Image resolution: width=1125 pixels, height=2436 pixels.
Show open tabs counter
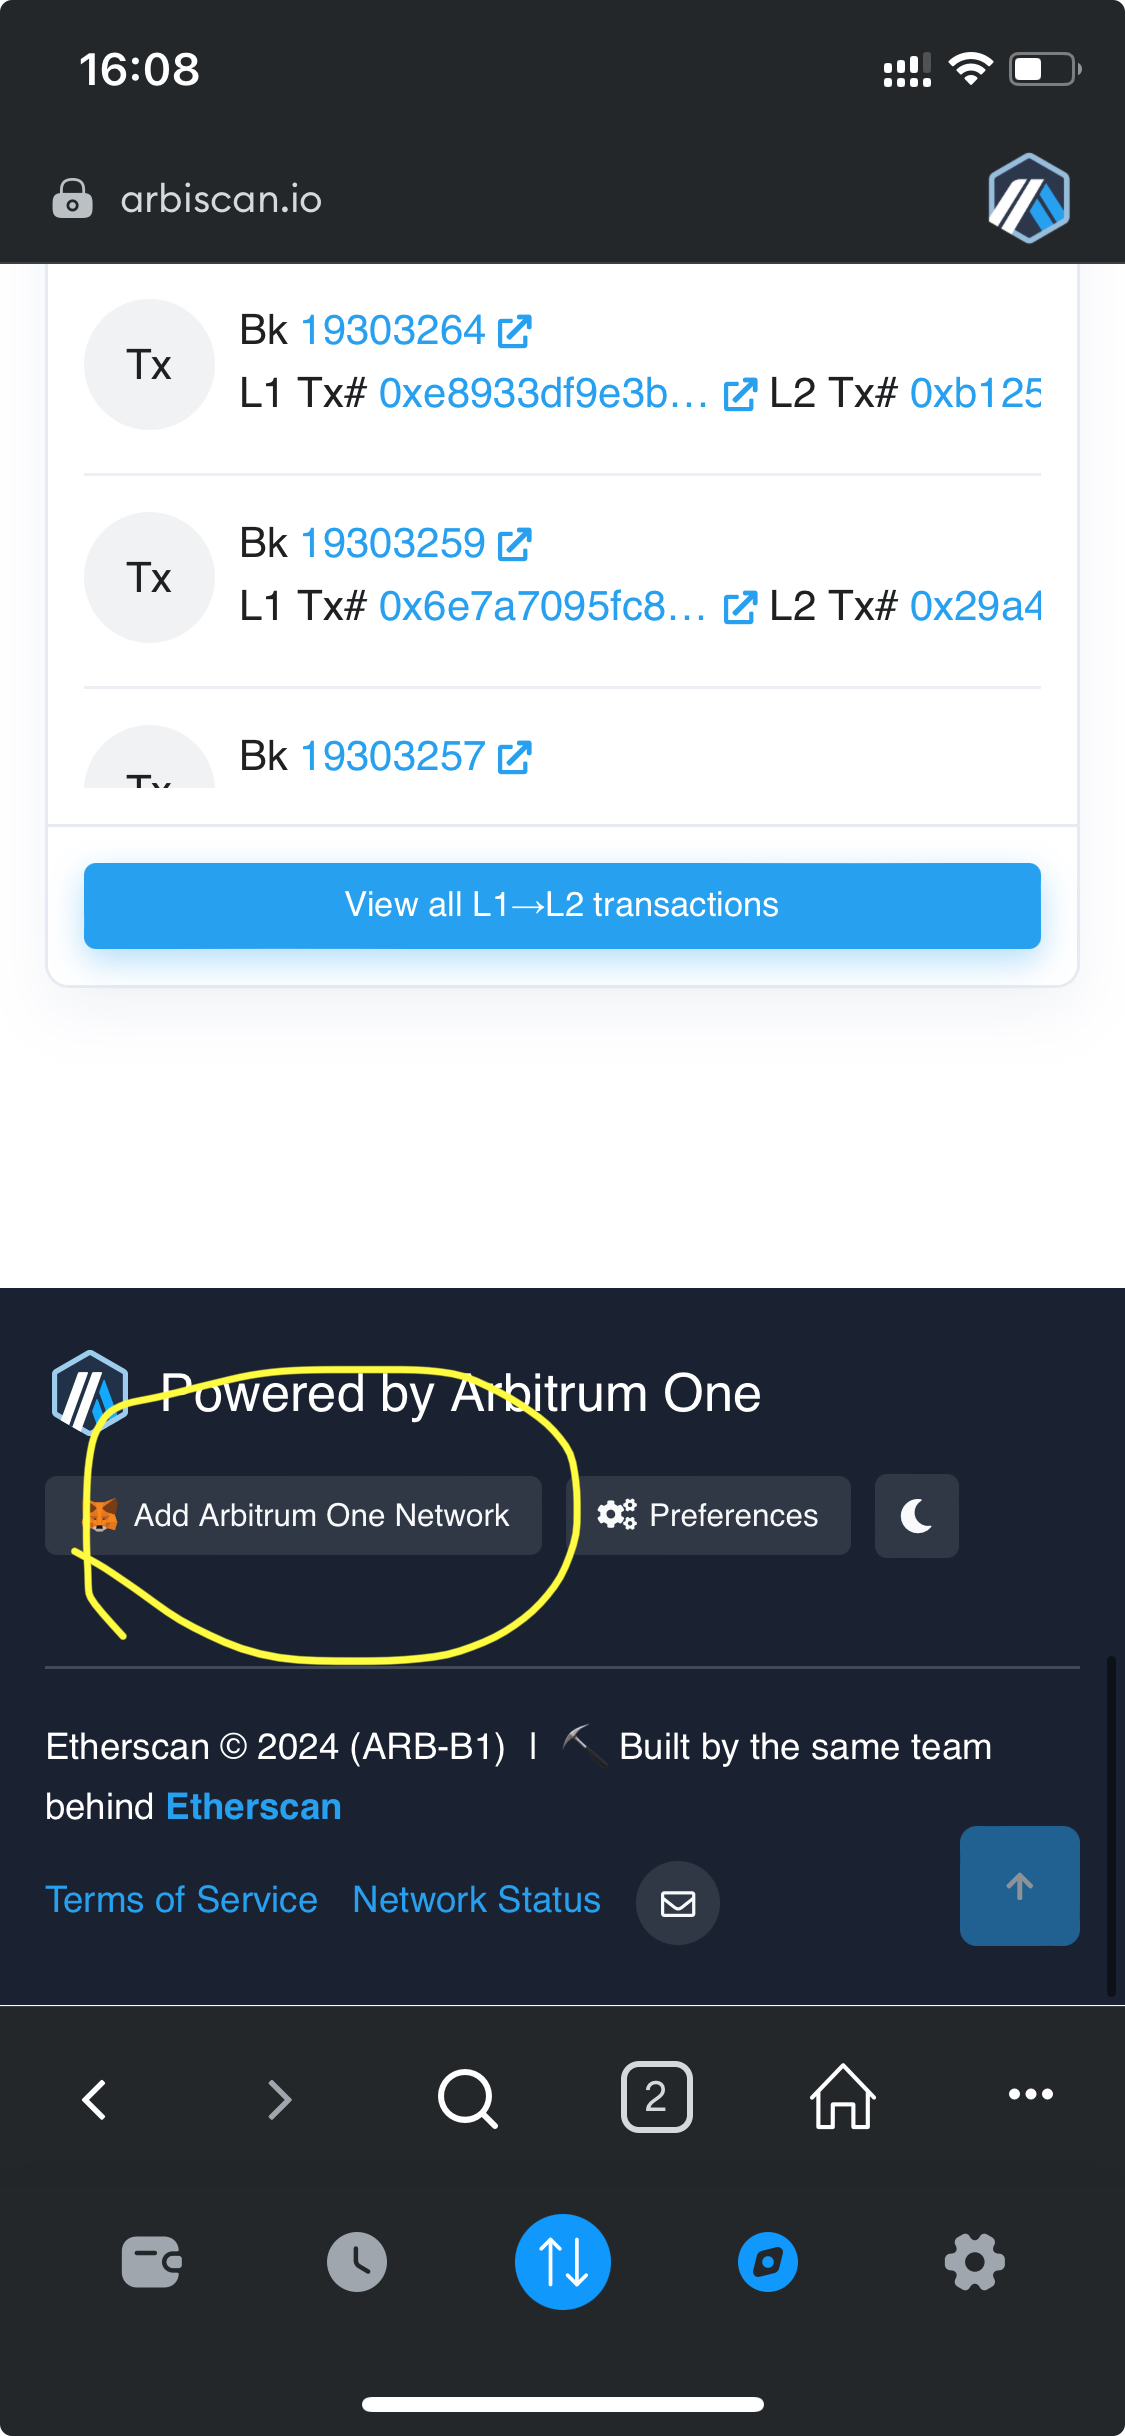[x=656, y=2097]
